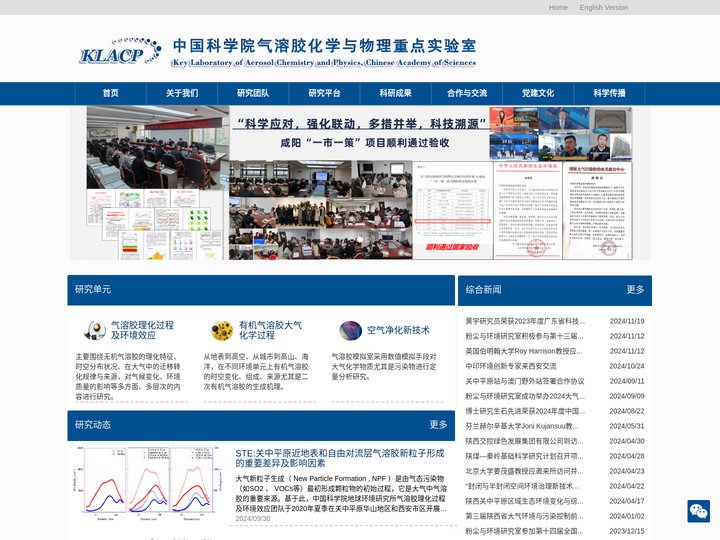
Task: Open the 研究平台 menu
Action: click(x=324, y=93)
